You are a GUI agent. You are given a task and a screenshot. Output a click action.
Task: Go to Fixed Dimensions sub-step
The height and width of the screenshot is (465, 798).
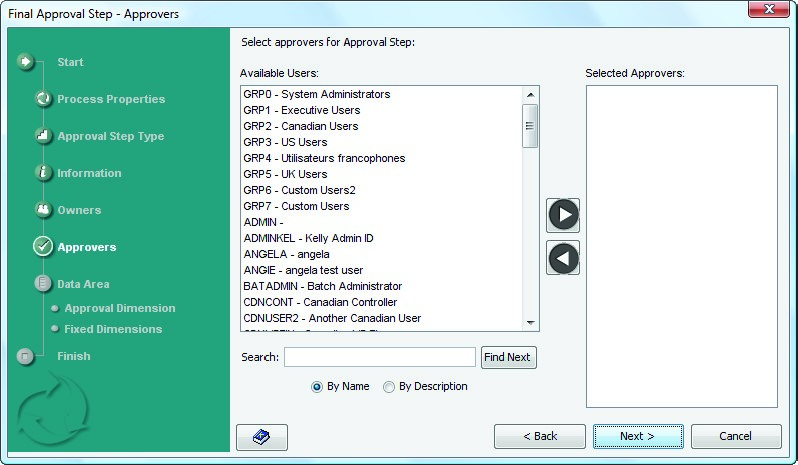tap(112, 329)
